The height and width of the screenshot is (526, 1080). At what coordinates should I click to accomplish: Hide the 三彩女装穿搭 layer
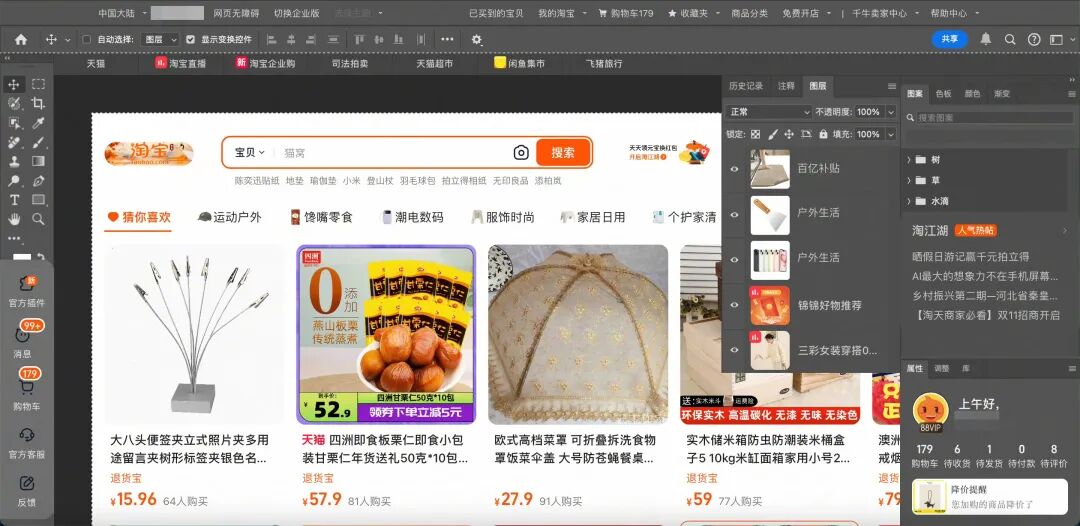coord(734,350)
